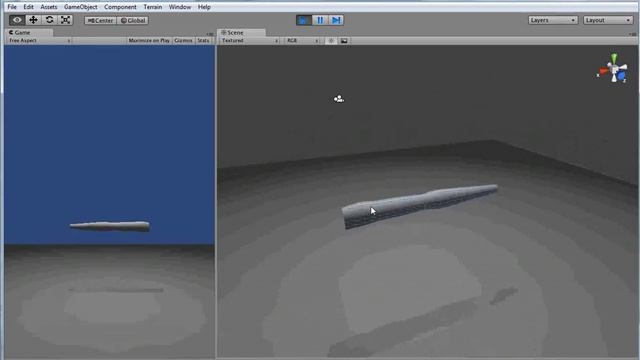Select the Rotate tool
640x360 pixels.
tap(49, 20)
